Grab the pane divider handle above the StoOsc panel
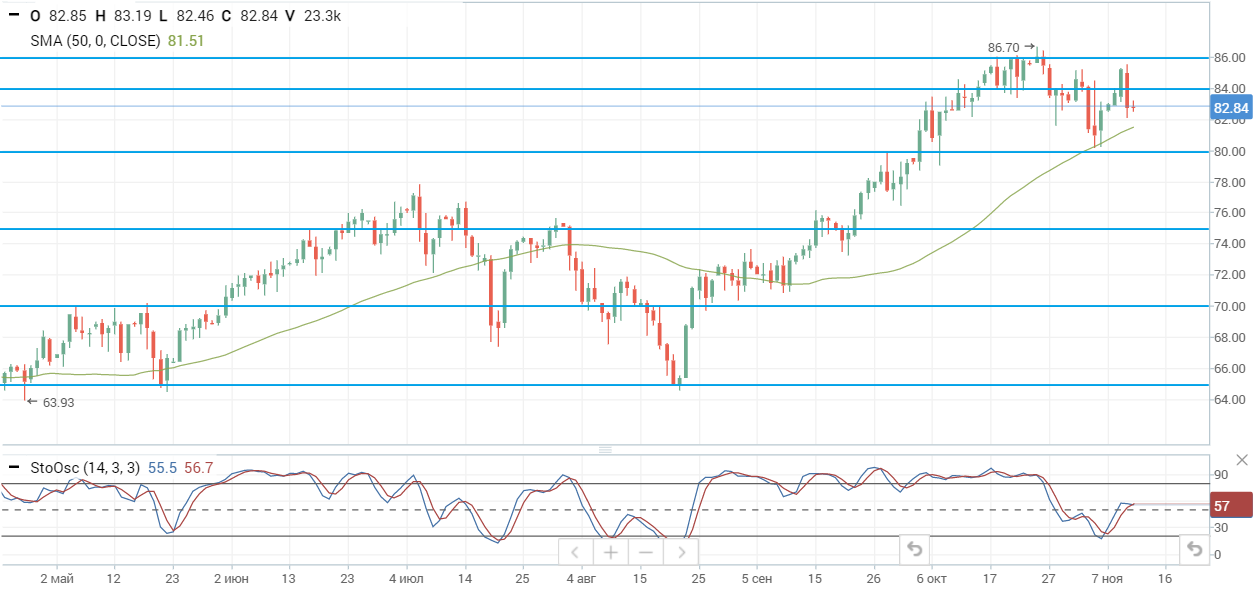The image size is (1255, 593). tap(604, 450)
